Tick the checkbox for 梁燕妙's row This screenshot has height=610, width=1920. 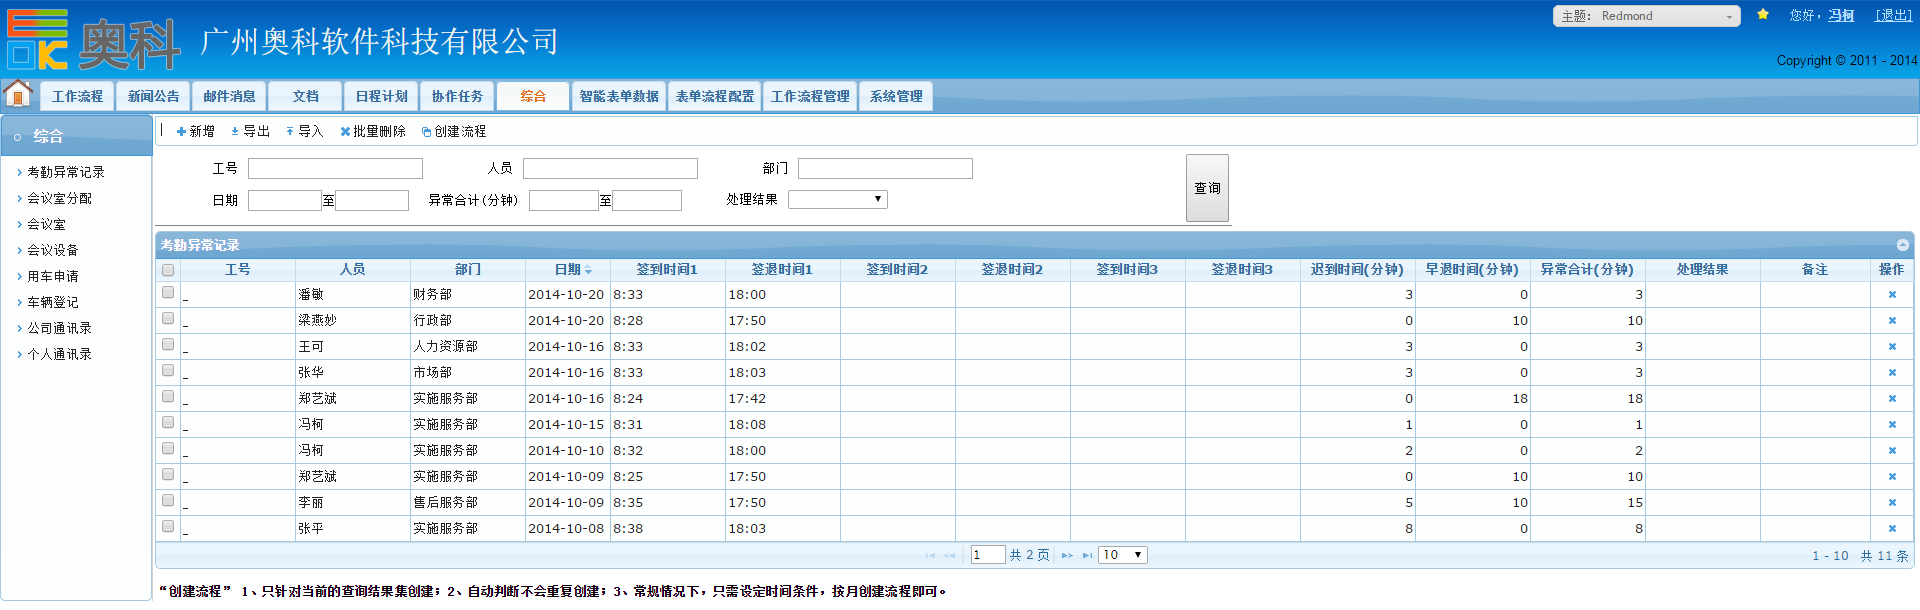point(168,319)
